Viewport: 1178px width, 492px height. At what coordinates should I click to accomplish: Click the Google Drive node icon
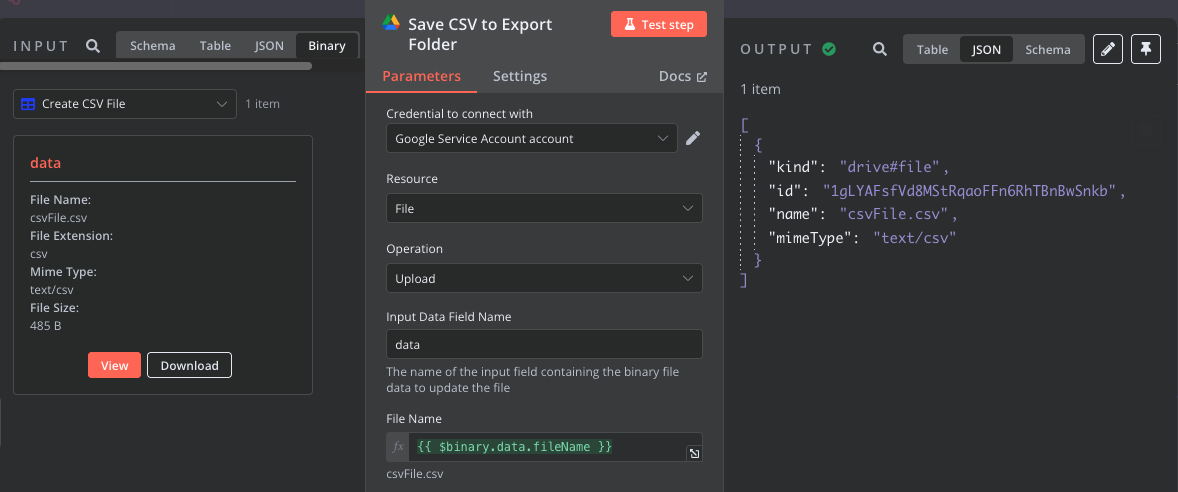tap(393, 23)
